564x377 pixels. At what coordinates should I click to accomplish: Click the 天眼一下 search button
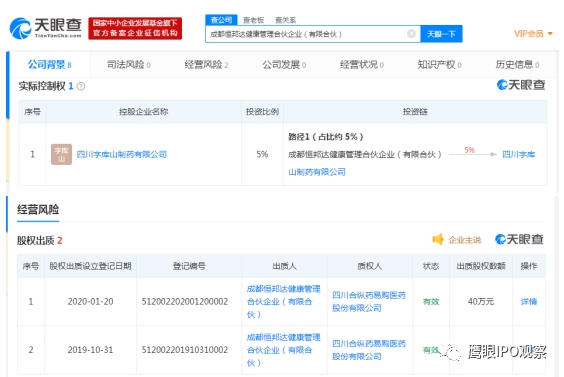tap(441, 34)
